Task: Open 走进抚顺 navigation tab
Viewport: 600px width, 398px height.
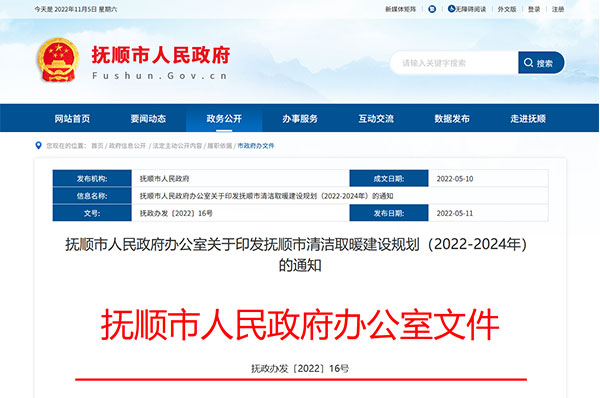Action: [528, 119]
